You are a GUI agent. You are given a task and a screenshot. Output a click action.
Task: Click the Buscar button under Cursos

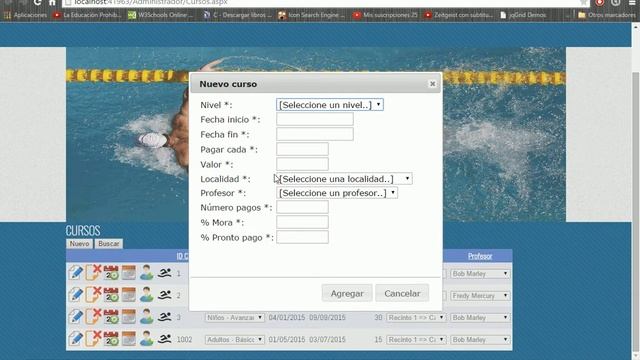pyautogui.click(x=109, y=244)
